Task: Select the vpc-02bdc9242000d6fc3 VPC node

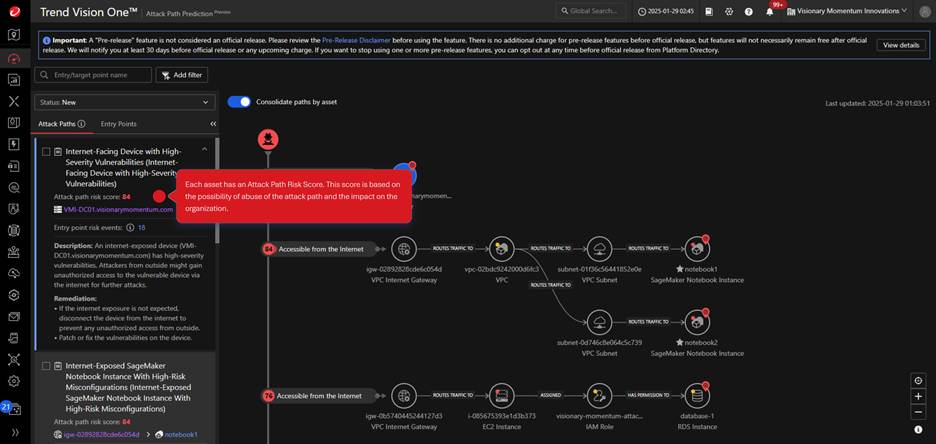Action: [x=501, y=248]
